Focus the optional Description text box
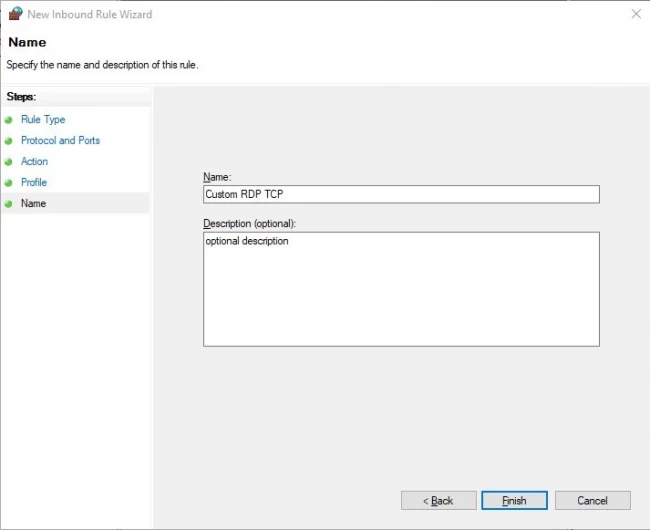This screenshot has height=530, width=650. coord(401,289)
